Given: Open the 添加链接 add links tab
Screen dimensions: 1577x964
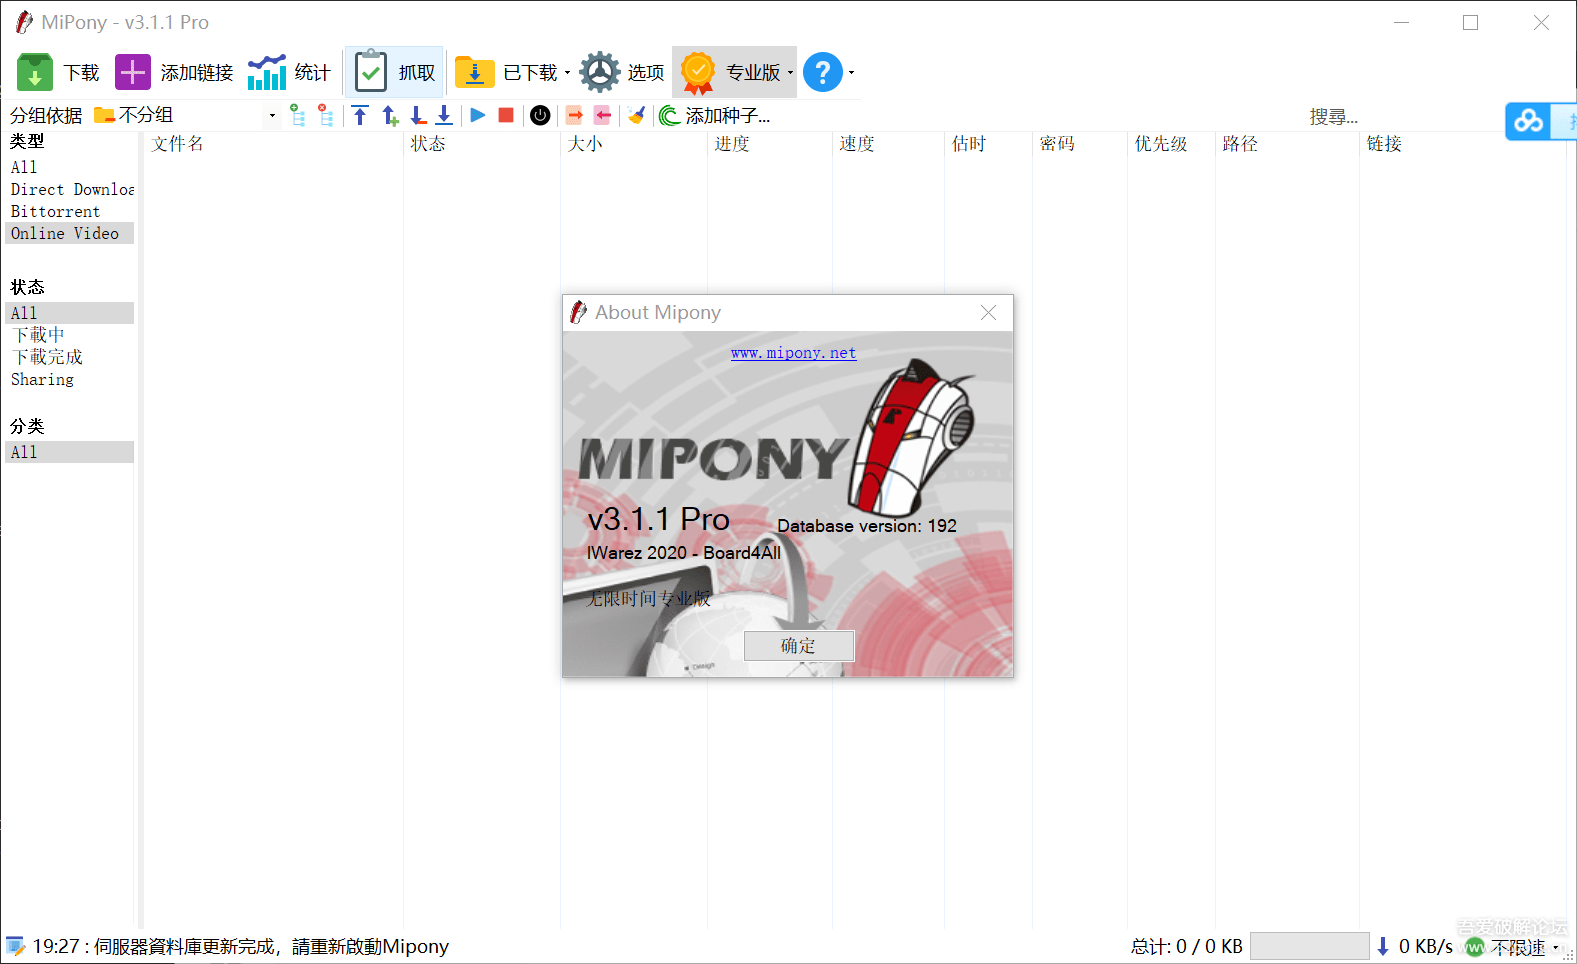Looking at the screenshot, I should click(x=174, y=72).
